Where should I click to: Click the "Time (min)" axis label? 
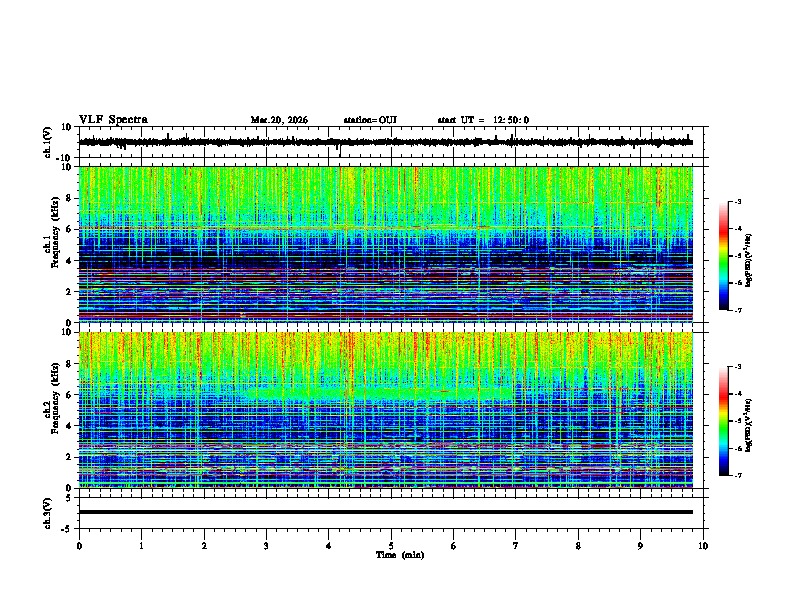pos(400,555)
